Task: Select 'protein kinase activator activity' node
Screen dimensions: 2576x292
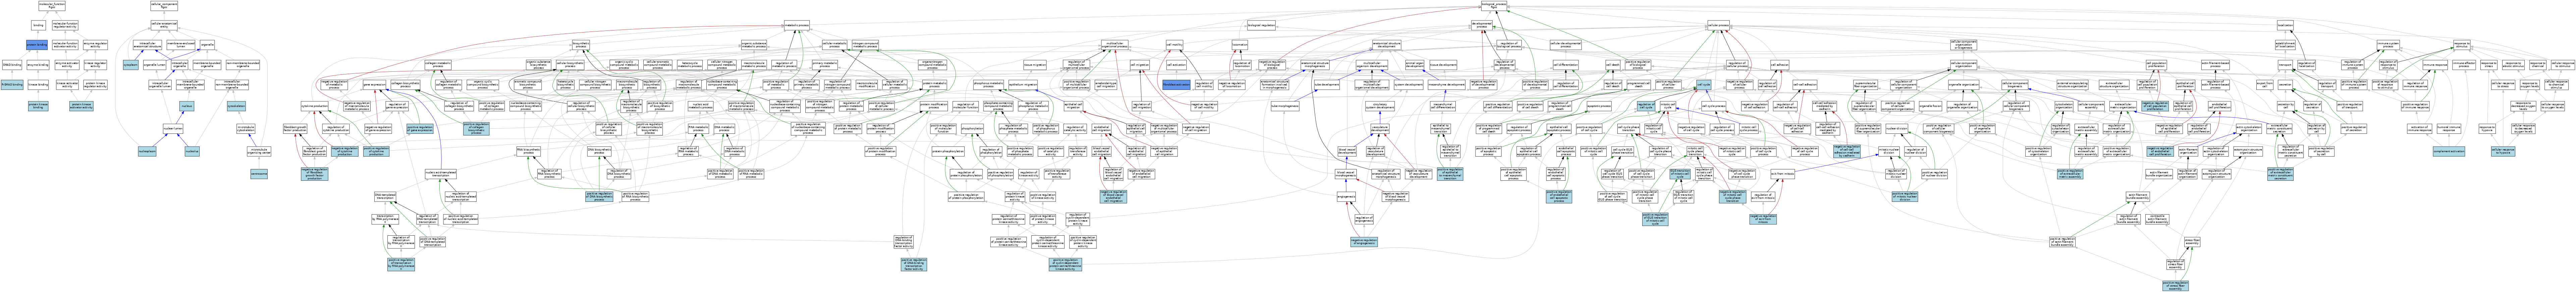Action: tap(82, 106)
